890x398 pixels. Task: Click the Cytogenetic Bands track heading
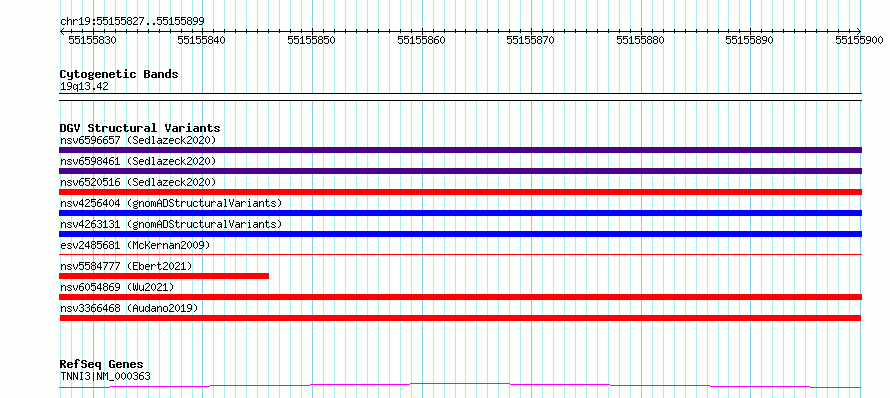(119, 74)
